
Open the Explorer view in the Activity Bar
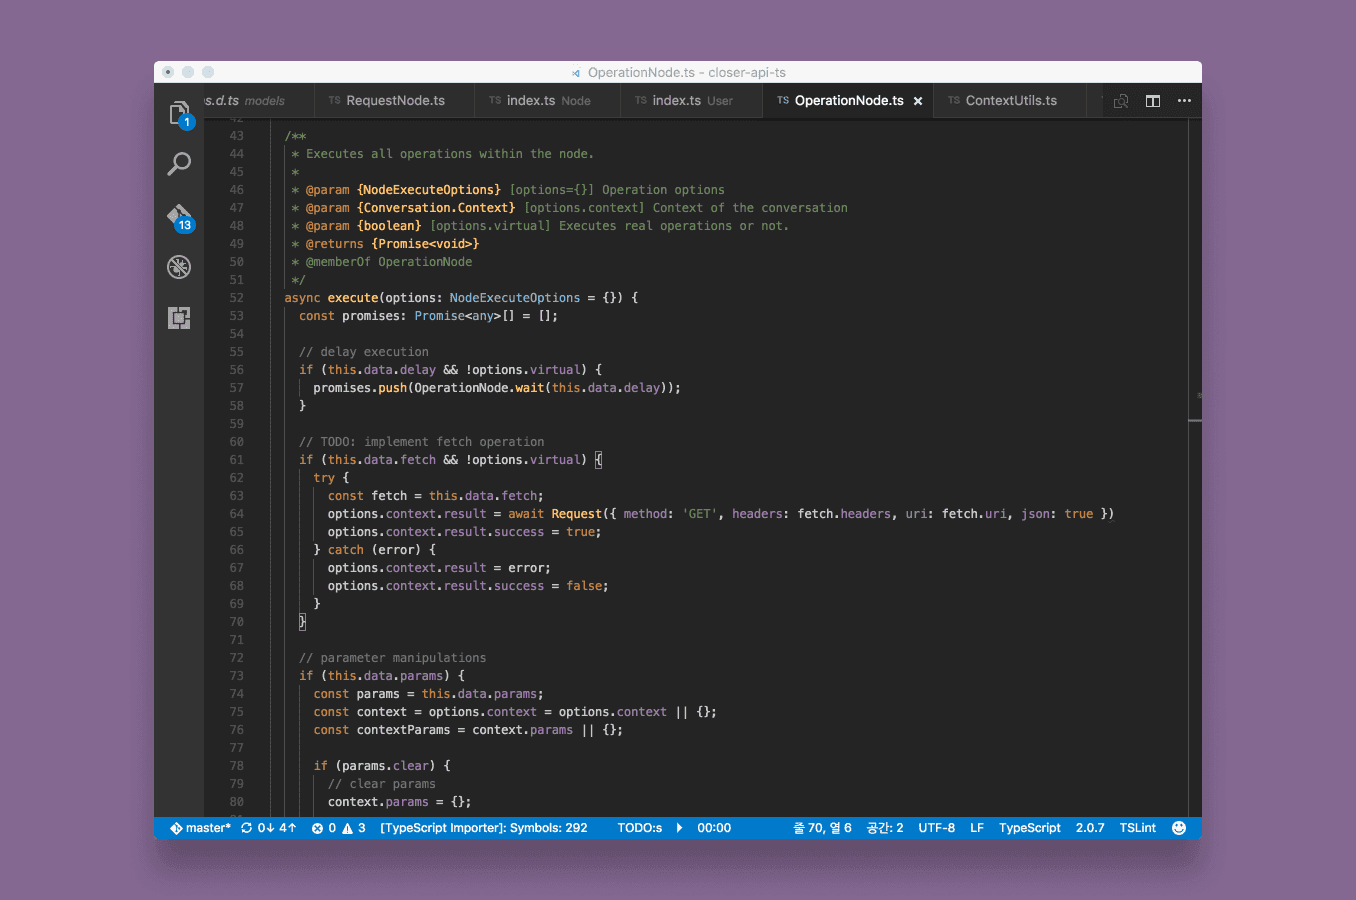(x=179, y=113)
